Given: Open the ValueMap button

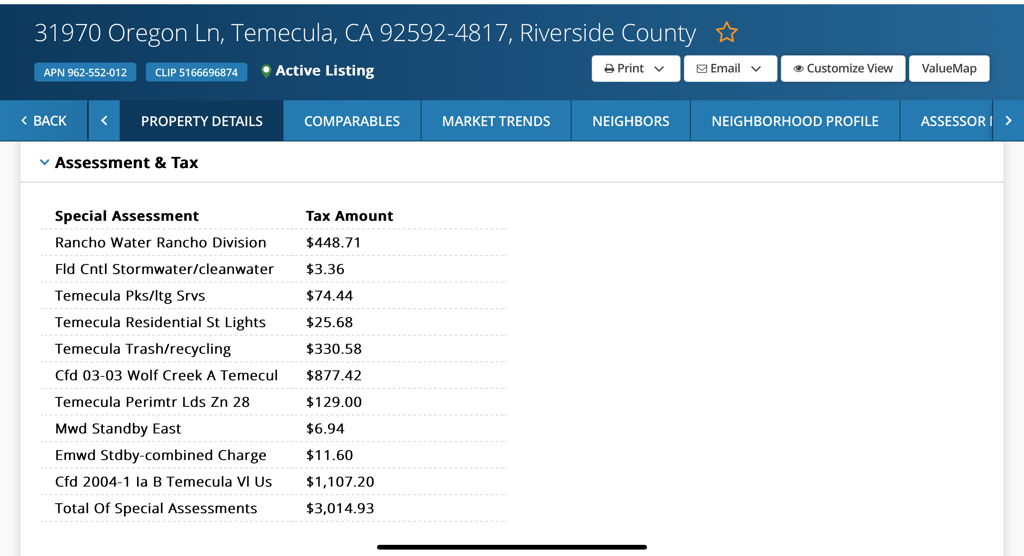Looking at the screenshot, I should [949, 69].
